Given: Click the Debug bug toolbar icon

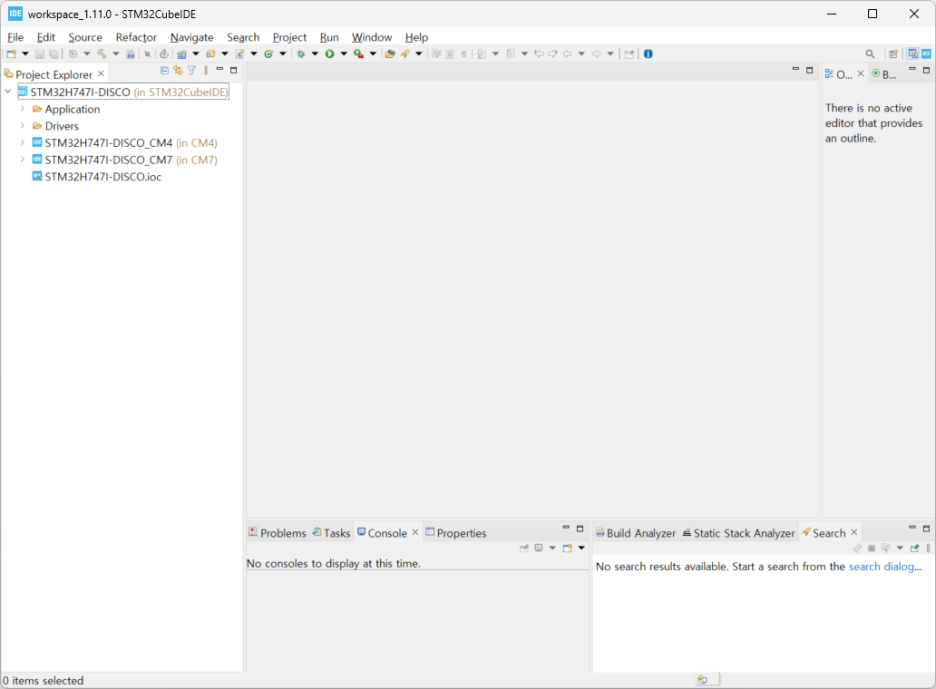Looking at the screenshot, I should [x=301, y=54].
